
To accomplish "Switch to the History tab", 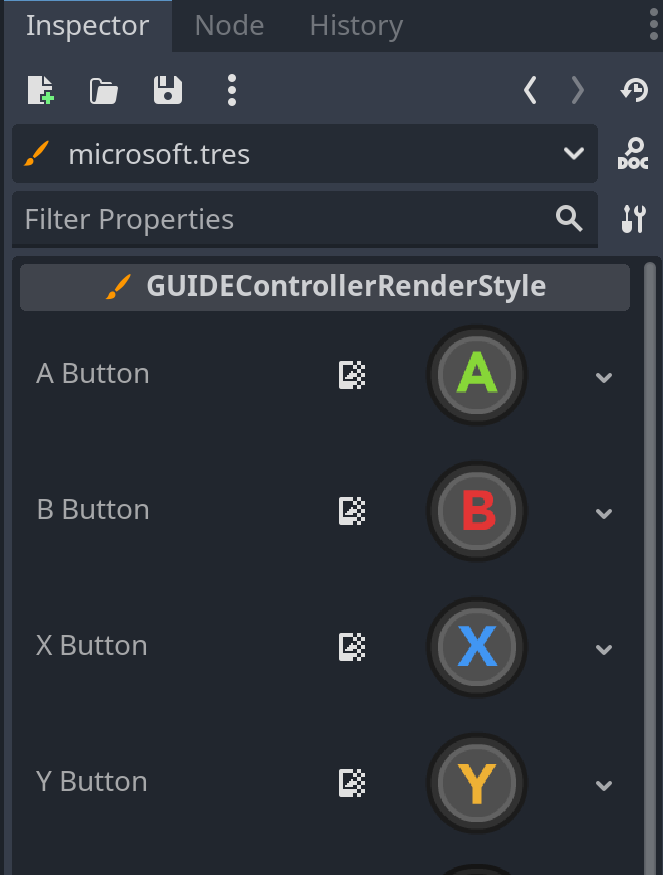I will click(355, 25).
